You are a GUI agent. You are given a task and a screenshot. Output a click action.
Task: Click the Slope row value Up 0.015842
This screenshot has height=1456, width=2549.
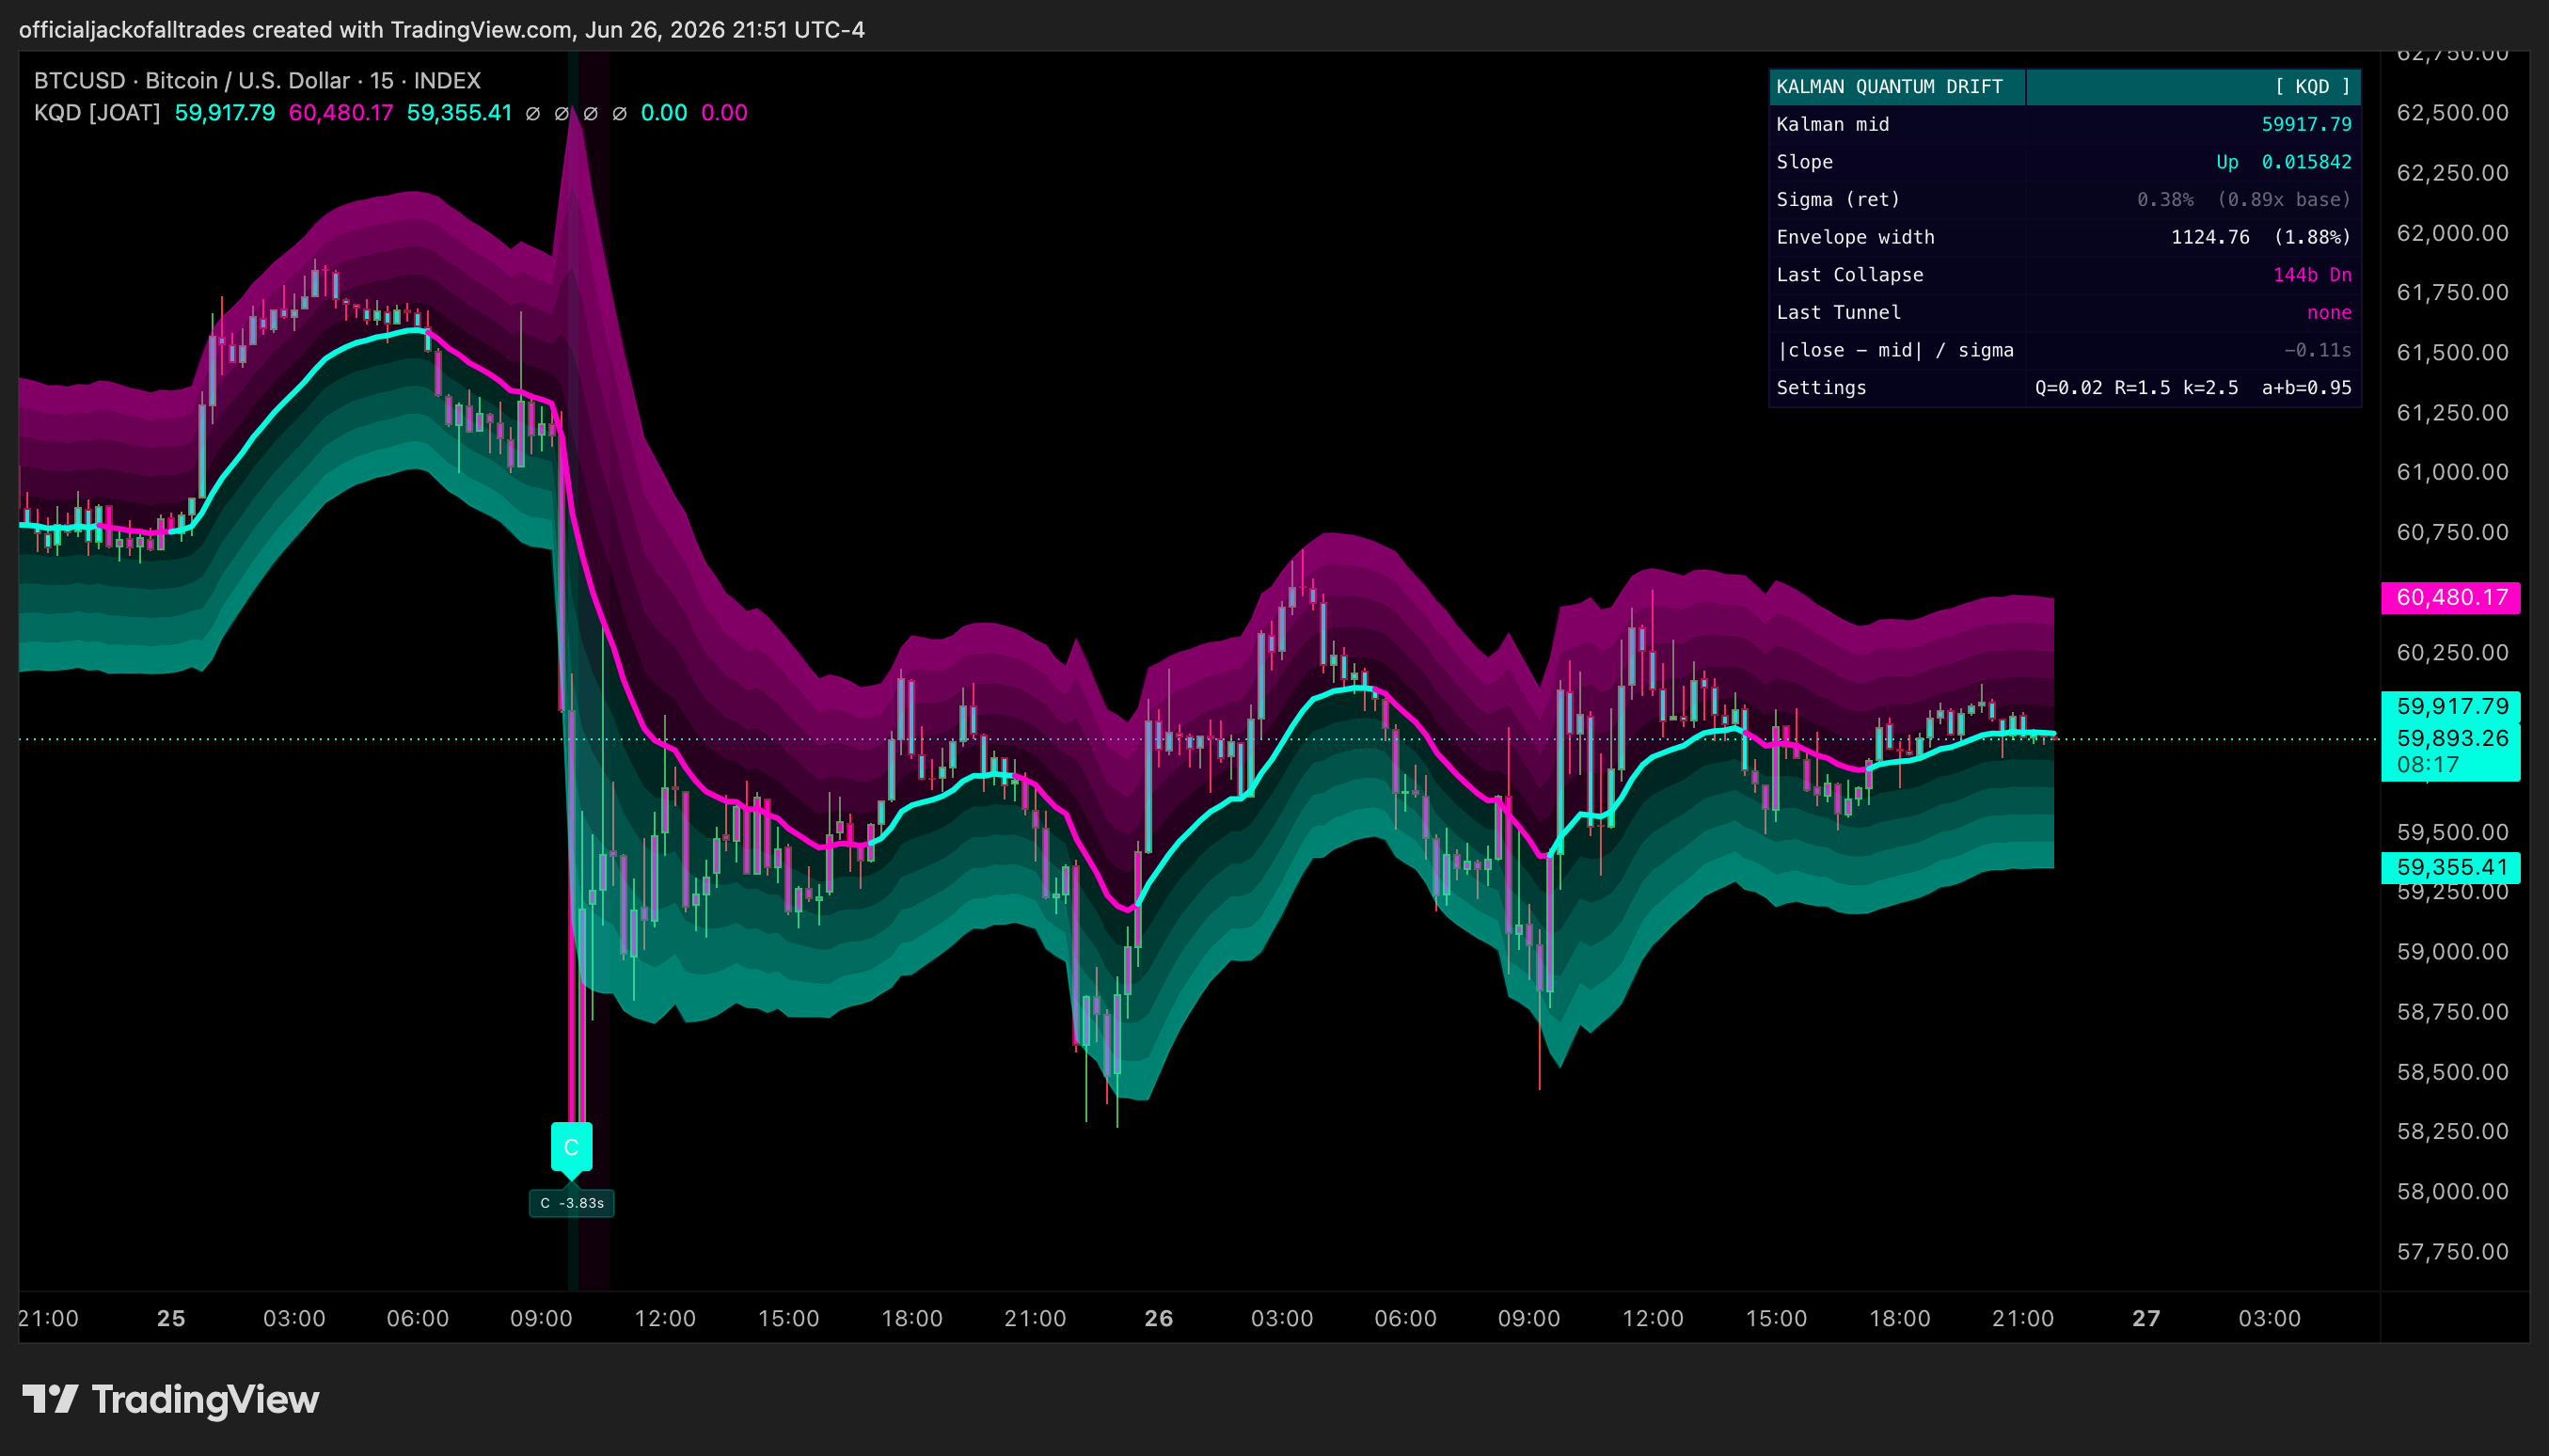(x=2283, y=162)
